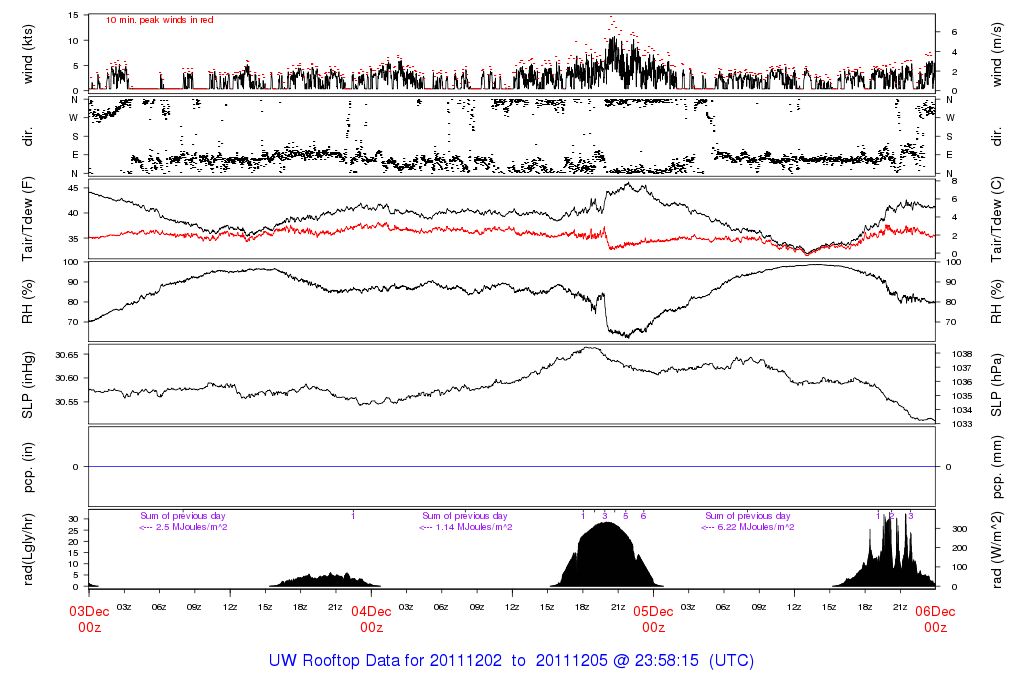Click the peak of the sea-level pressure curve
The height and width of the screenshot is (700, 1024).
click(590, 348)
